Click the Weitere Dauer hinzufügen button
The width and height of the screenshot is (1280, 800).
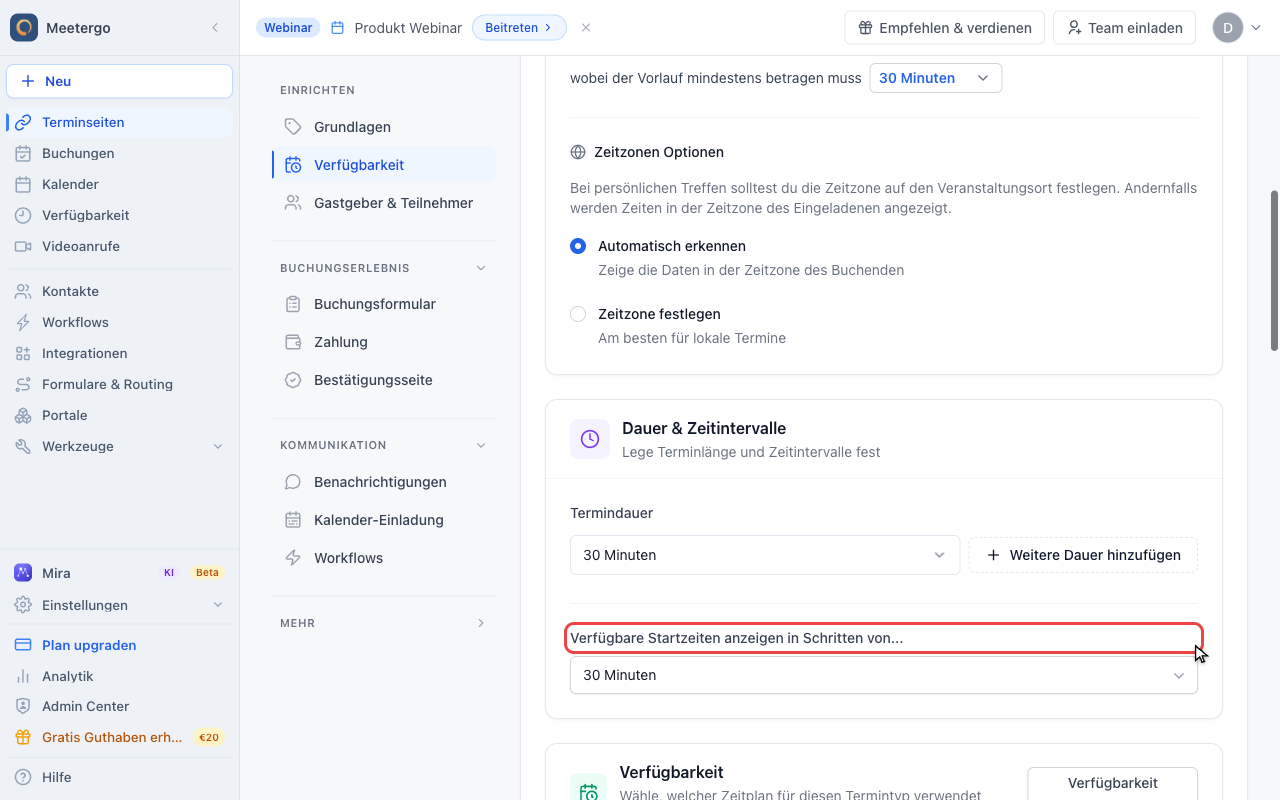tap(1083, 555)
